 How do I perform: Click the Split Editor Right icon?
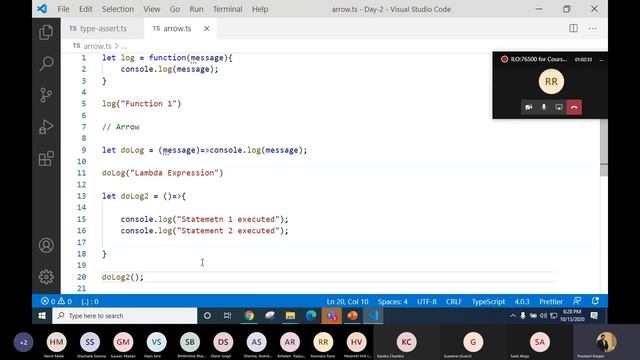click(x=573, y=28)
